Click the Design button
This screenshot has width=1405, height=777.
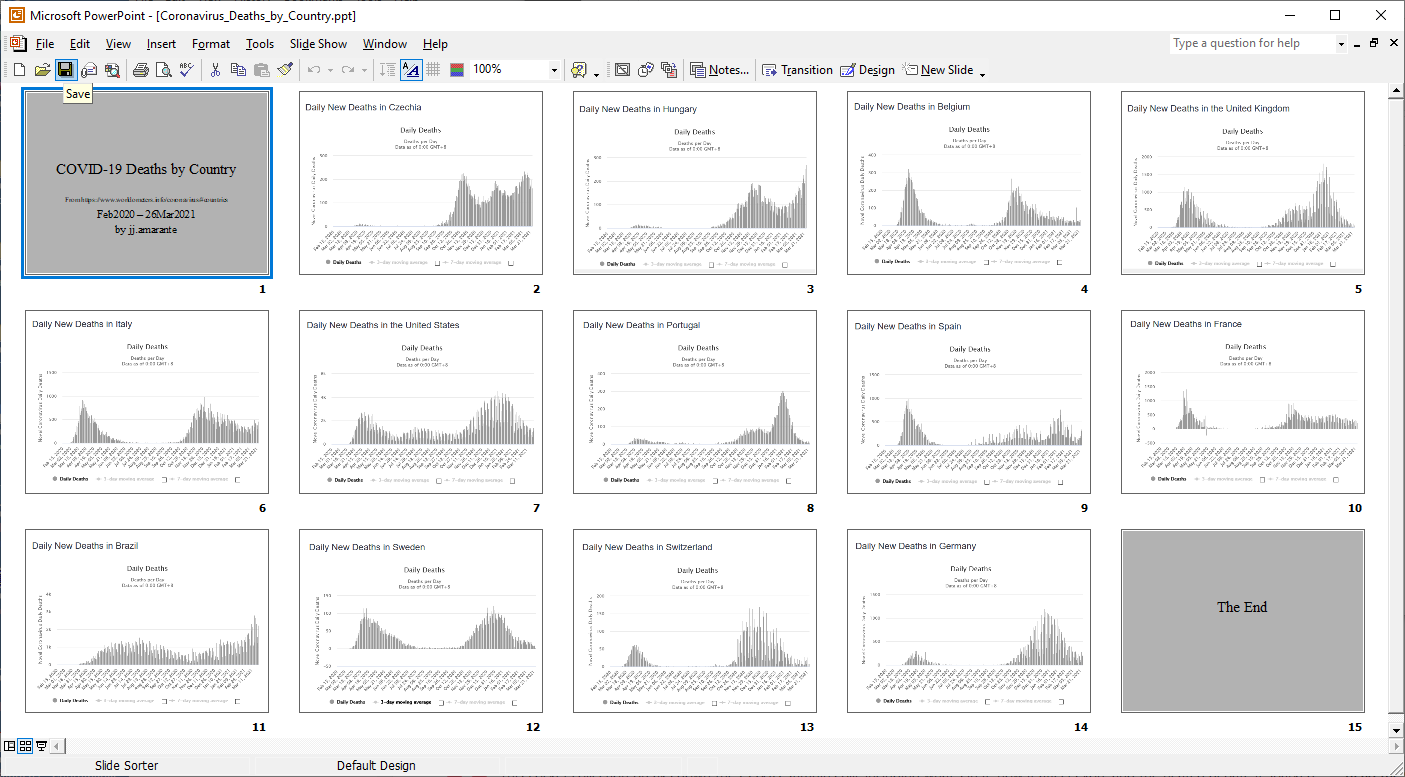click(867, 70)
